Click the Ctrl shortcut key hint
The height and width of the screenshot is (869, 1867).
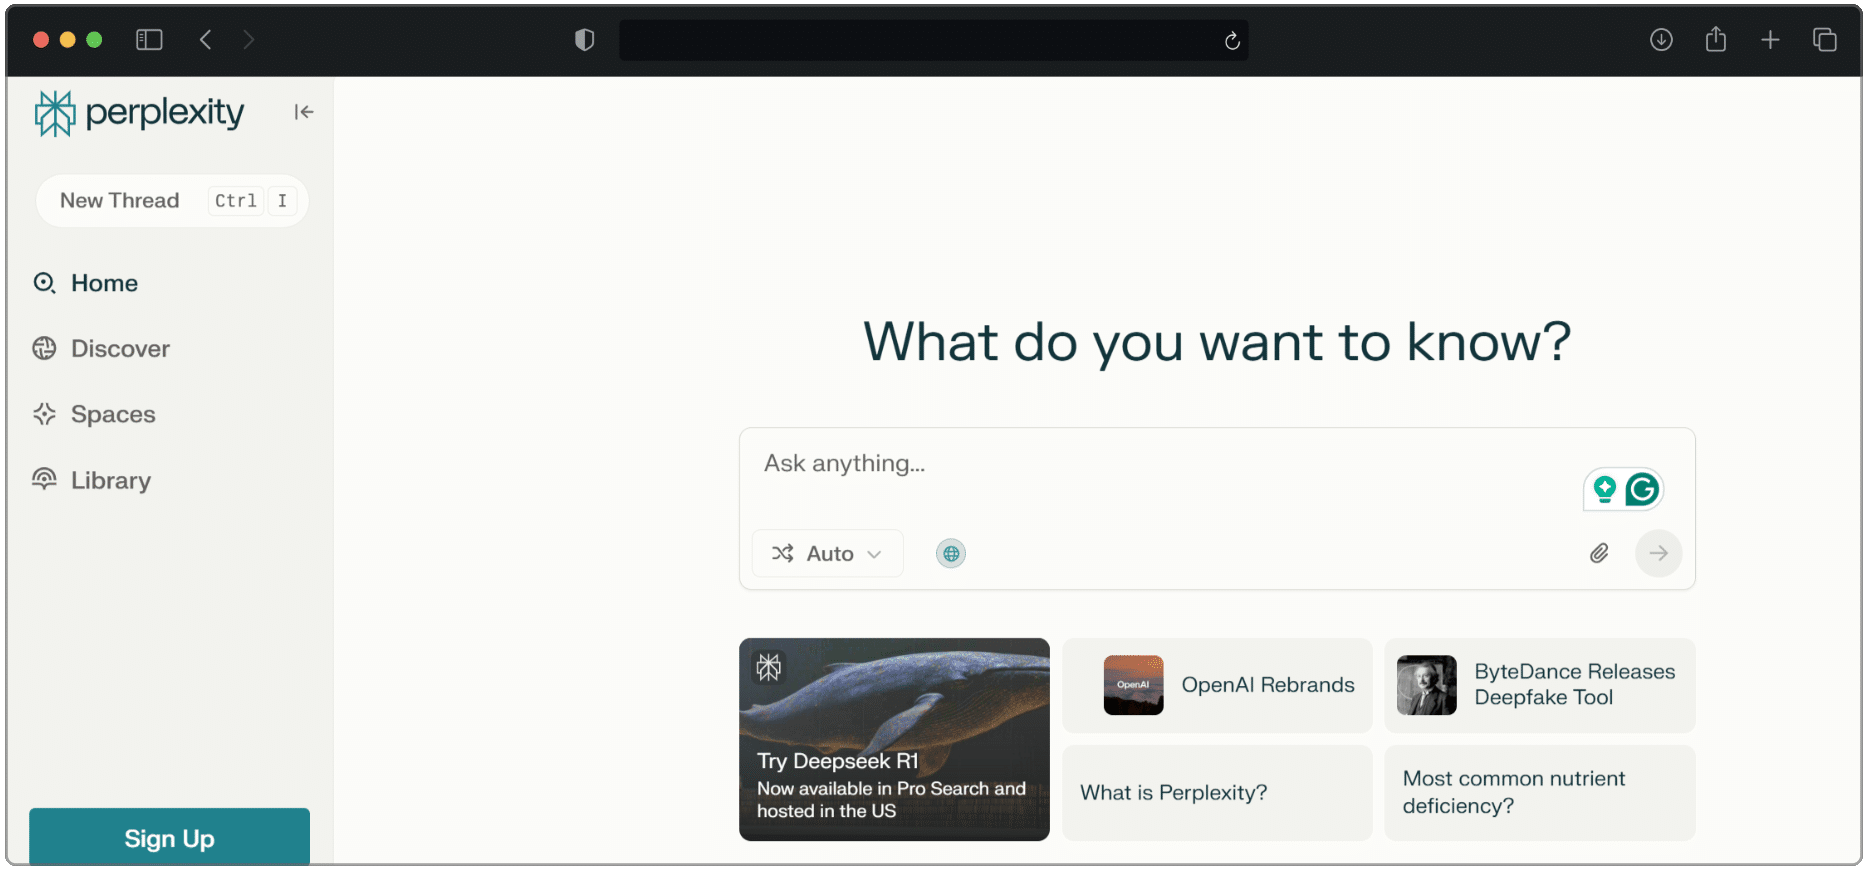(x=236, y=201)
